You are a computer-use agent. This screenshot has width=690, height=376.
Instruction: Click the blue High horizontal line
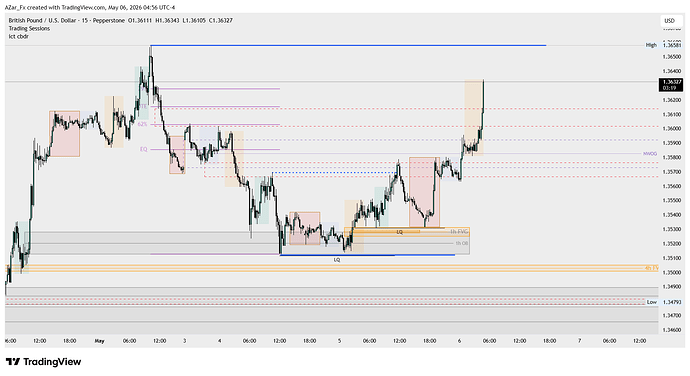(x=348, y=45)
